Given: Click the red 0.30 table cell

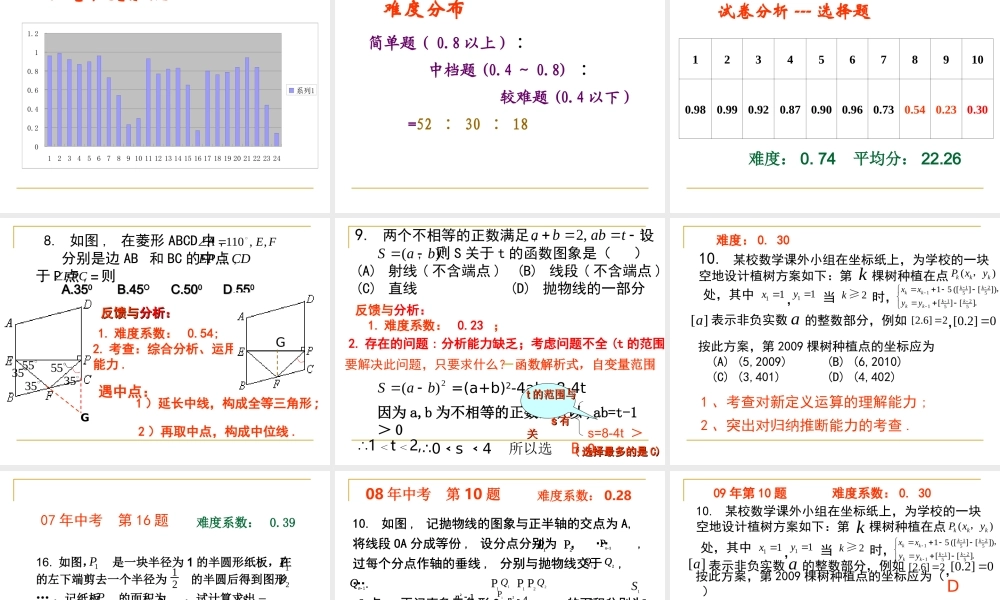Looking at the screenshot, I should pos(977,110).
